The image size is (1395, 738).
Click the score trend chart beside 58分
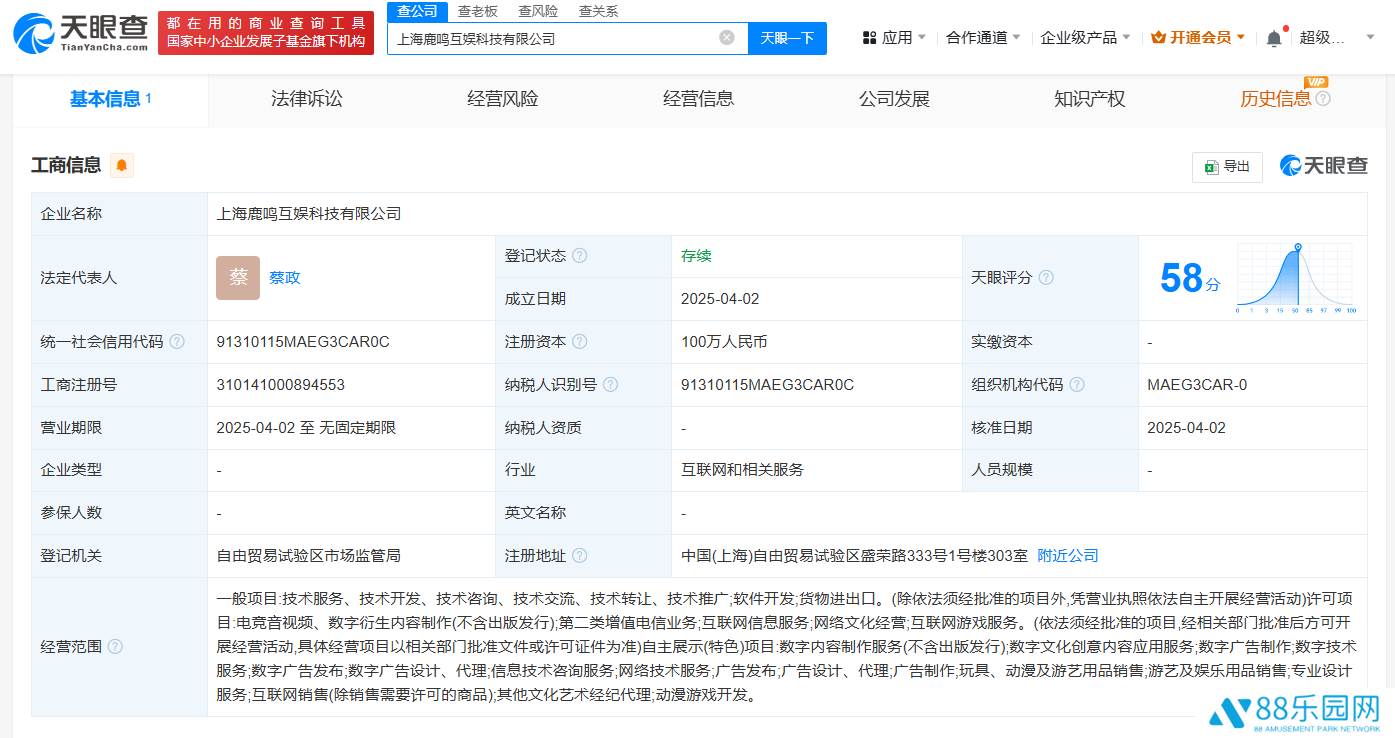[1295, 278]
